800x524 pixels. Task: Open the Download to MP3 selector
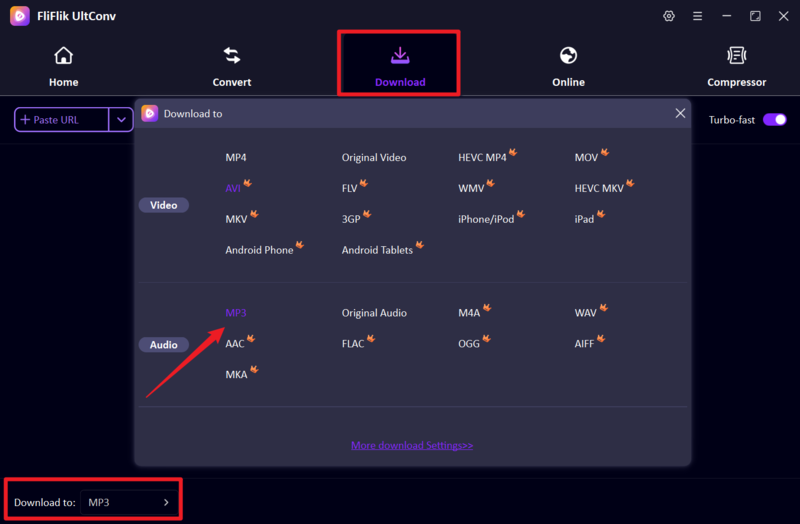(128, 502)
